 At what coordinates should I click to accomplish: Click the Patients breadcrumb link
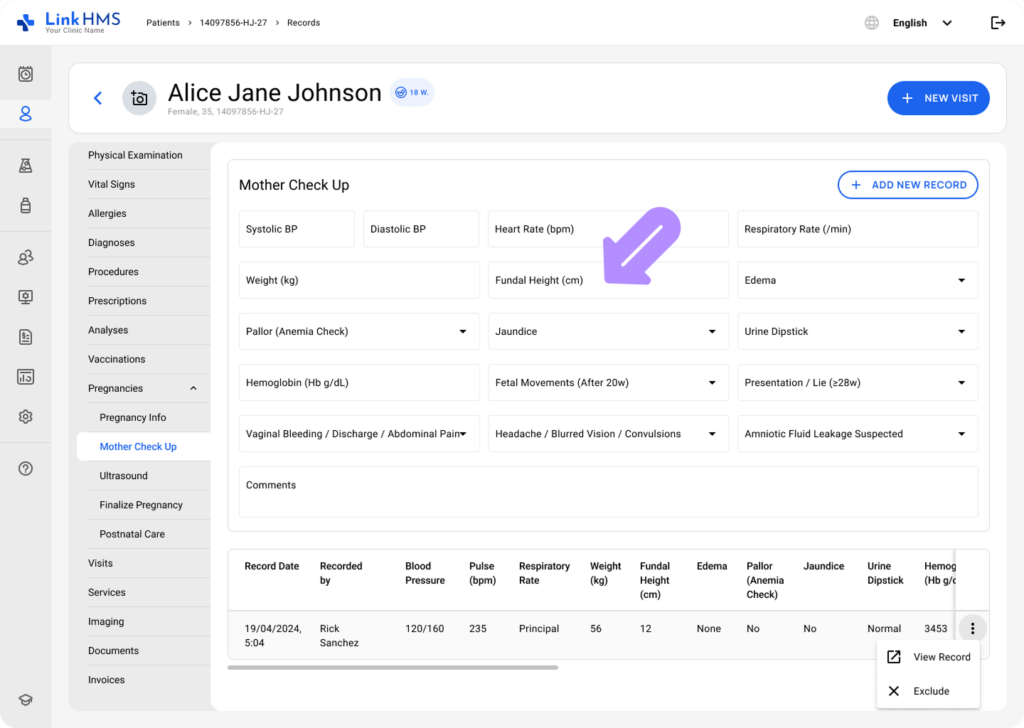[163, 23]
